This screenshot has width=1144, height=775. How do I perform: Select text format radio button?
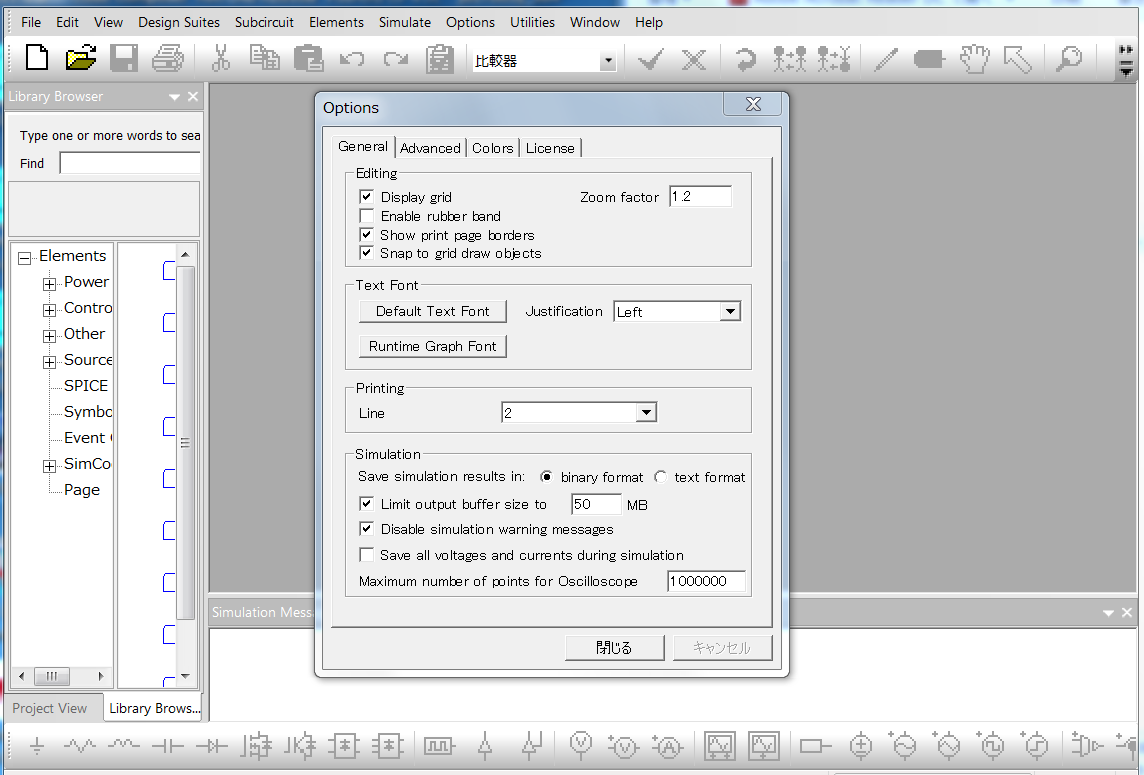[x=661, y=477]
